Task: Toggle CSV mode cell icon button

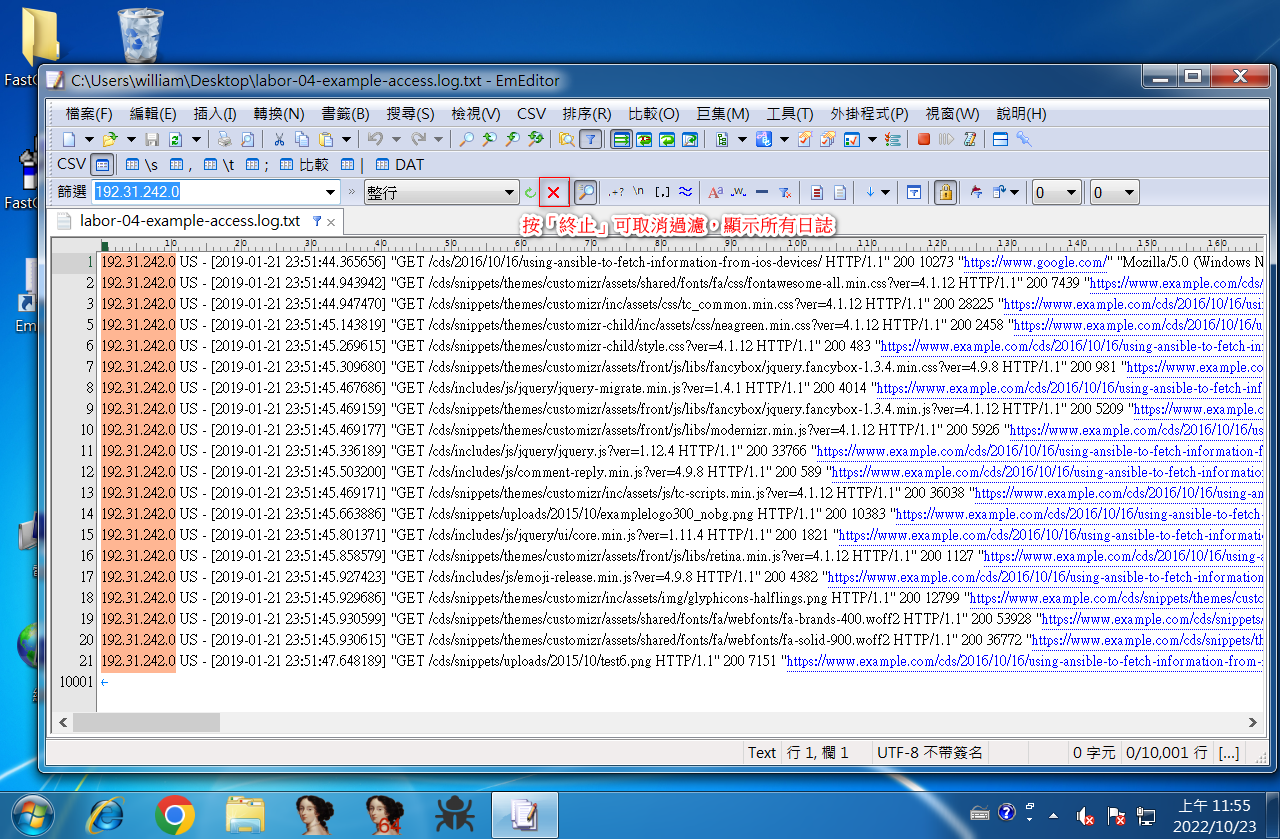Action: pos(102,166)
